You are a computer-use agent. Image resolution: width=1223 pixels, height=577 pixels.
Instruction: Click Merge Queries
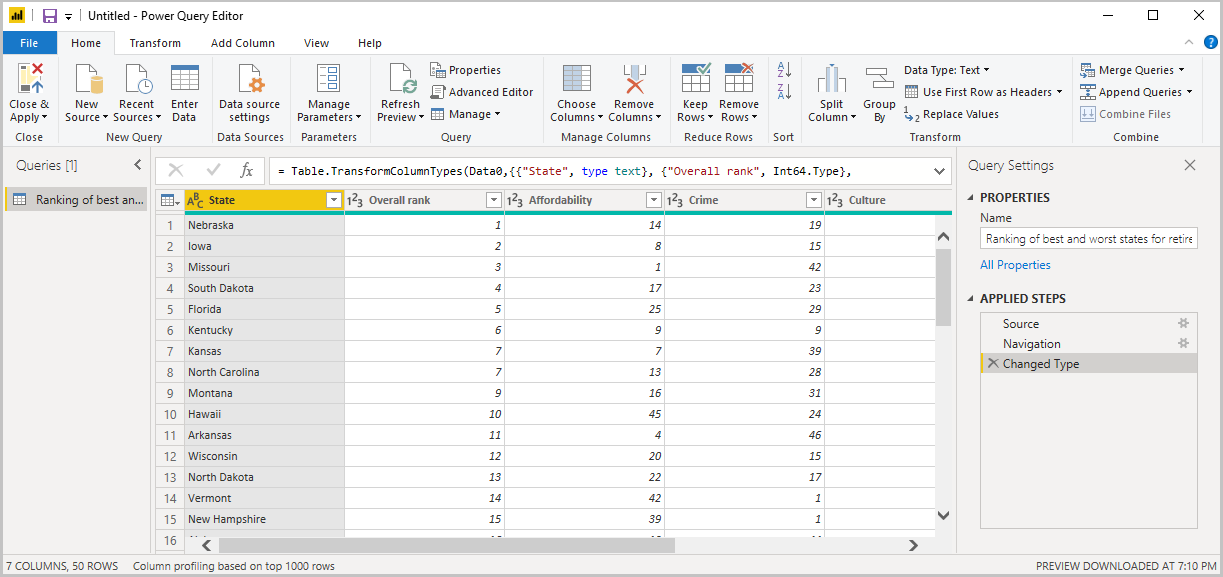tap(1132, 70)
